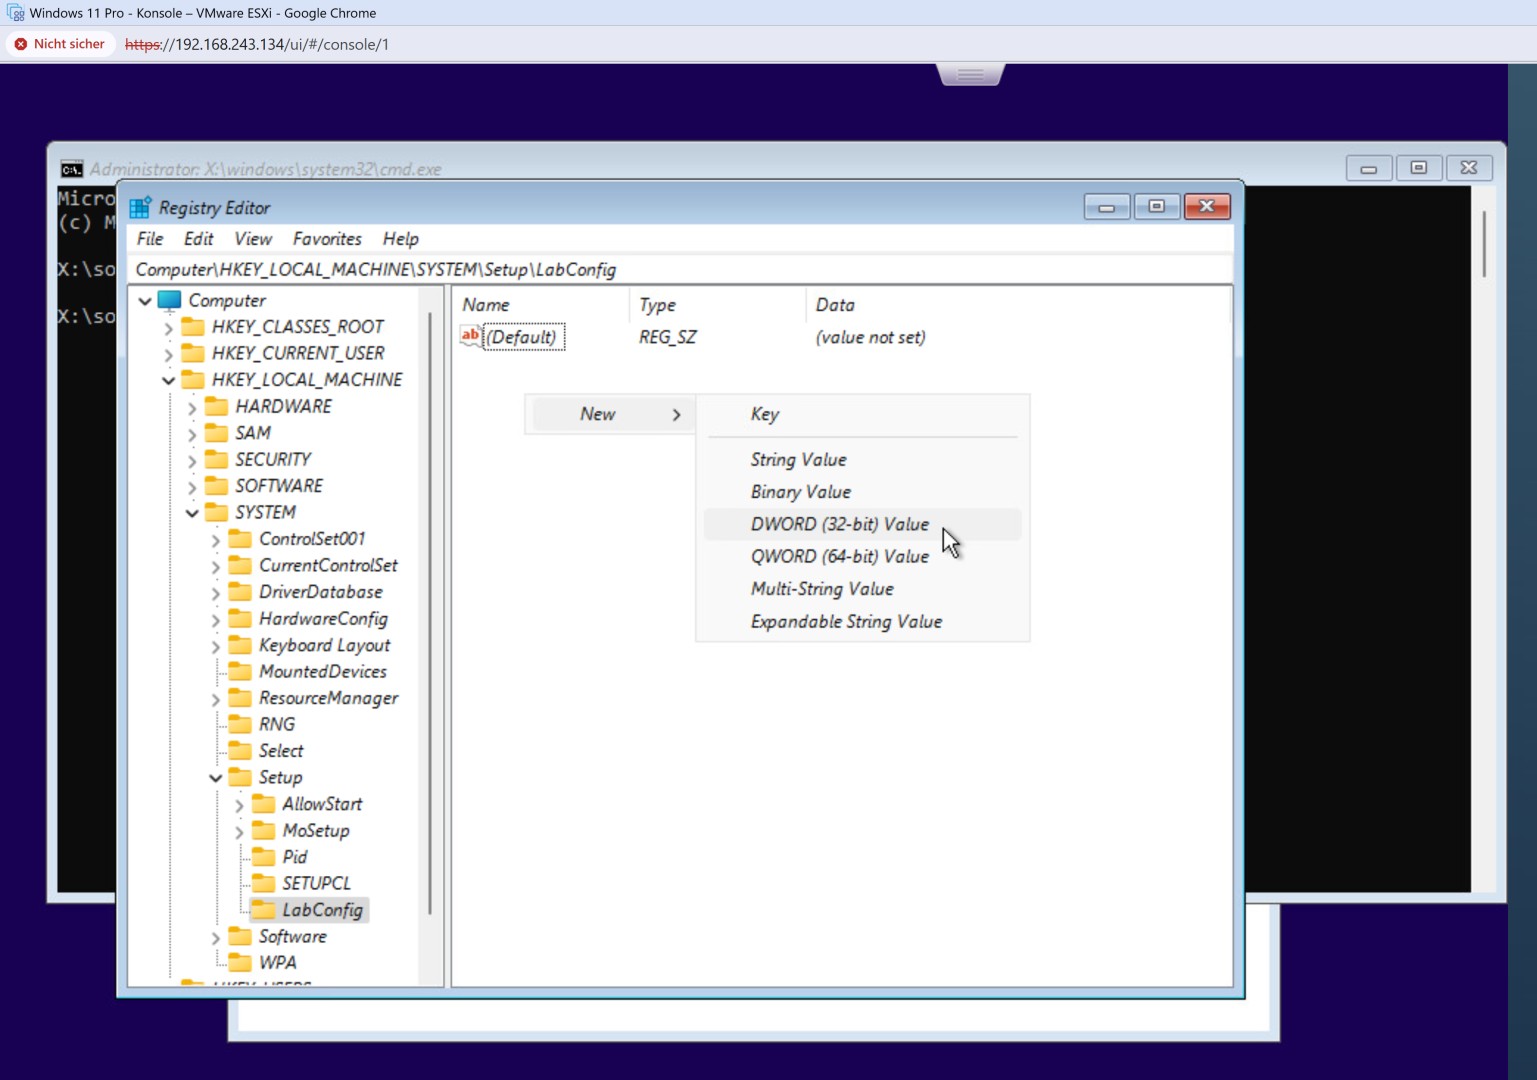Image resolution: width=1537 pixels, height=1080 pixels.
Task: Collapse the SYSTEM key chevron
Action: point(192,513)
